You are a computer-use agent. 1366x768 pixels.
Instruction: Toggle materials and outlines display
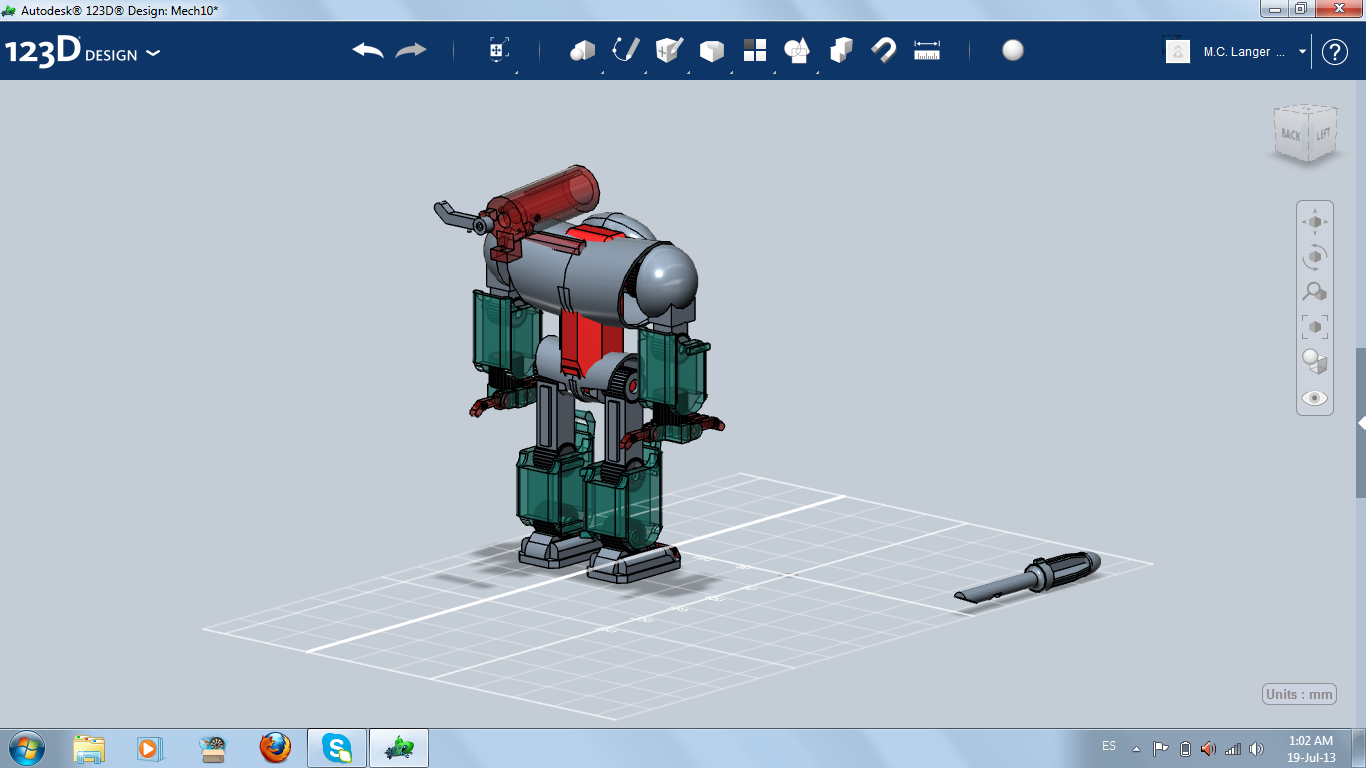[1315, 361]
